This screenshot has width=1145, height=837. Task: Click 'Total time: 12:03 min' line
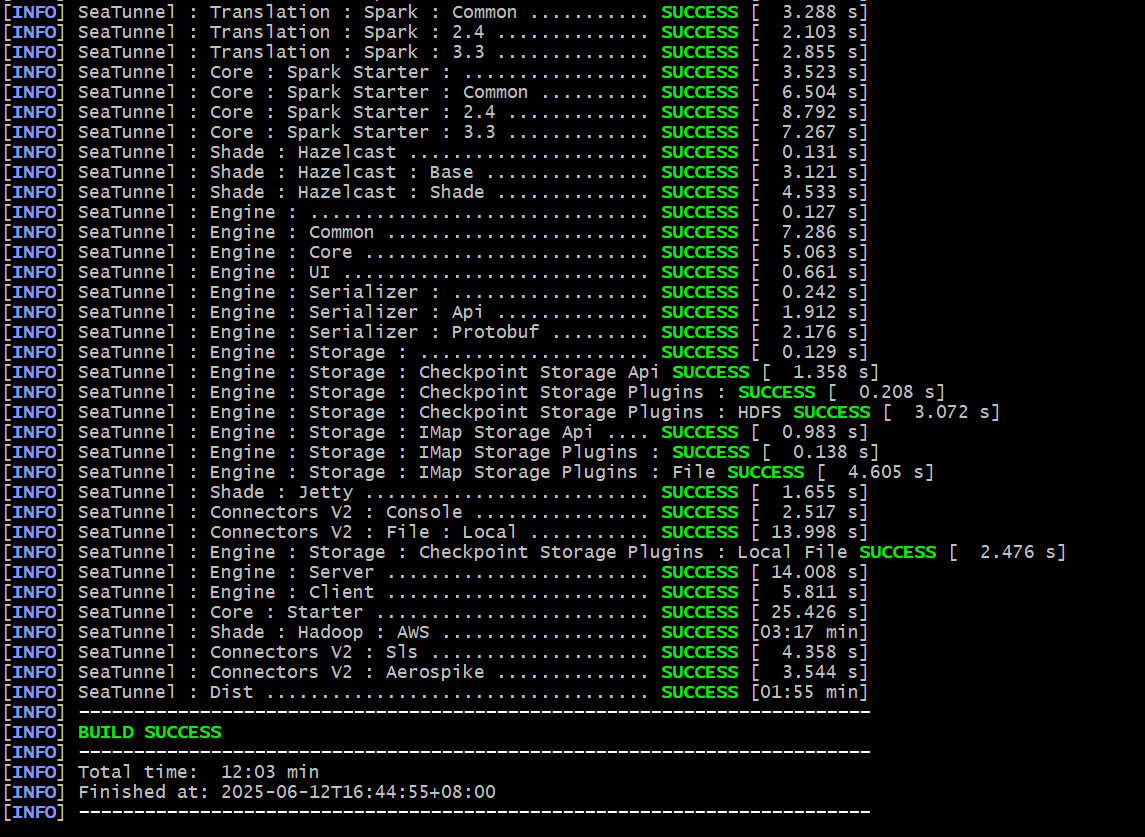coord(199,772)
